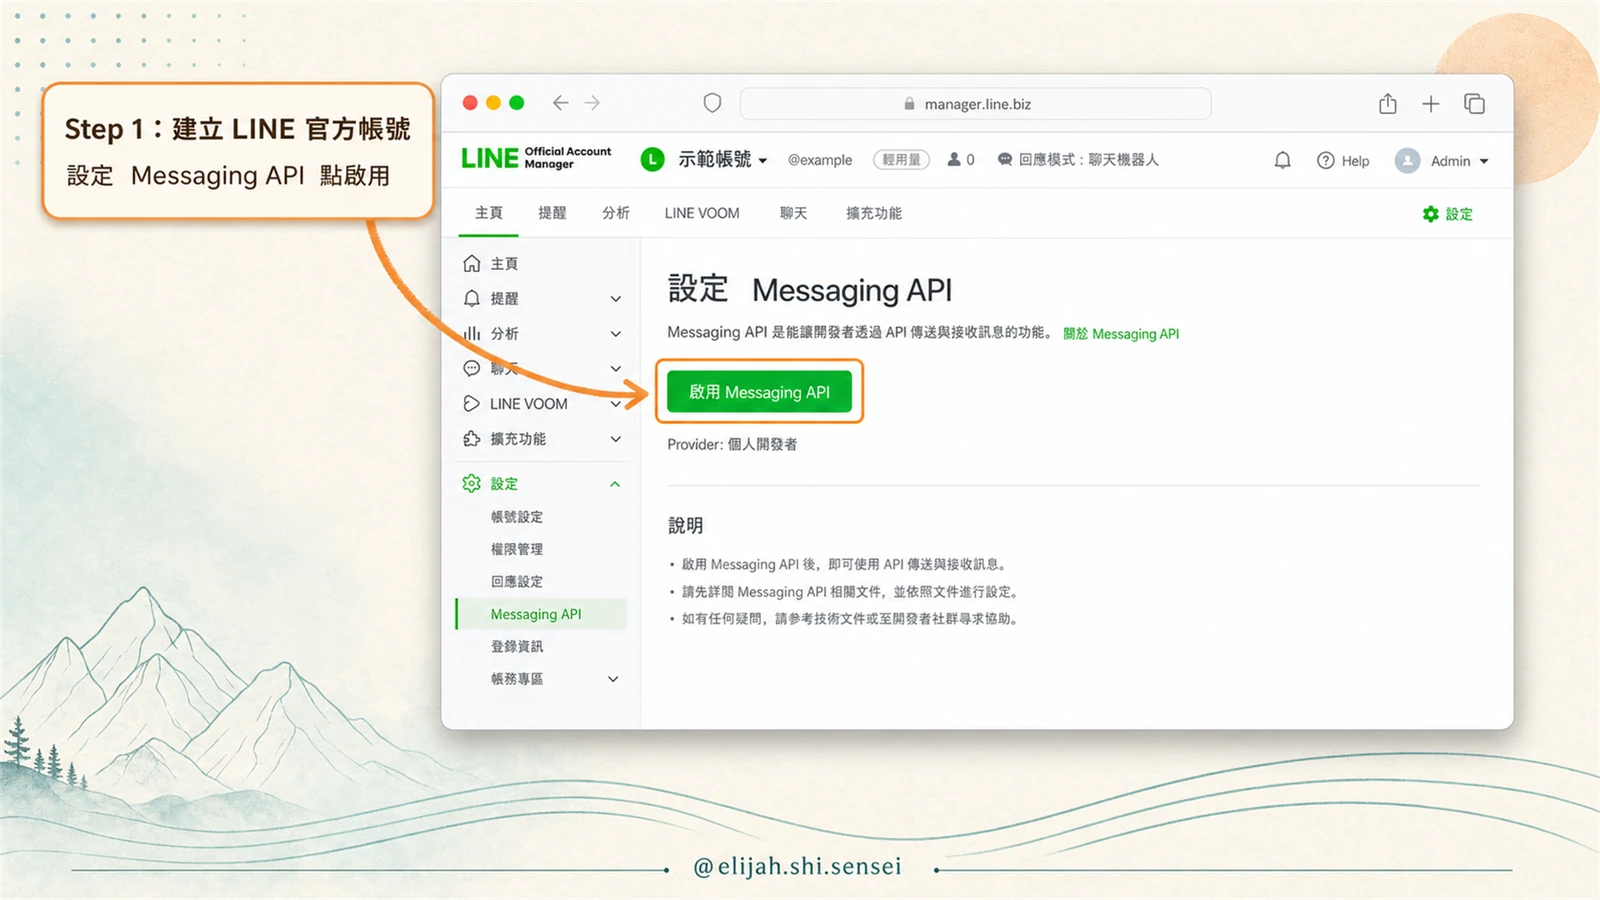Open the shield privacy report icon

[712, 103]
